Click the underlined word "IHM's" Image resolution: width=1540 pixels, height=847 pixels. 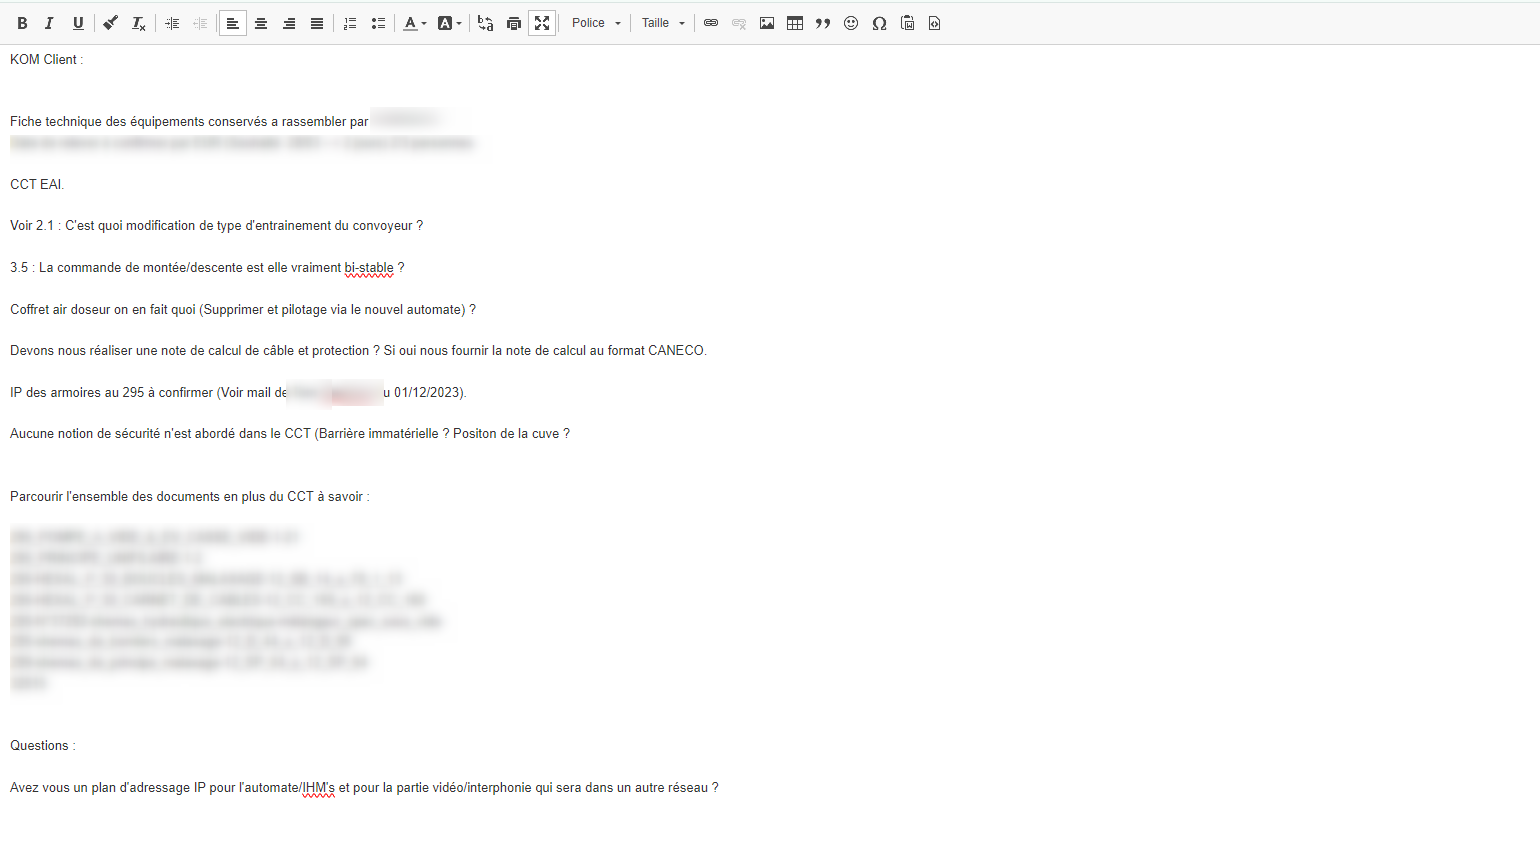coord(319,788)
